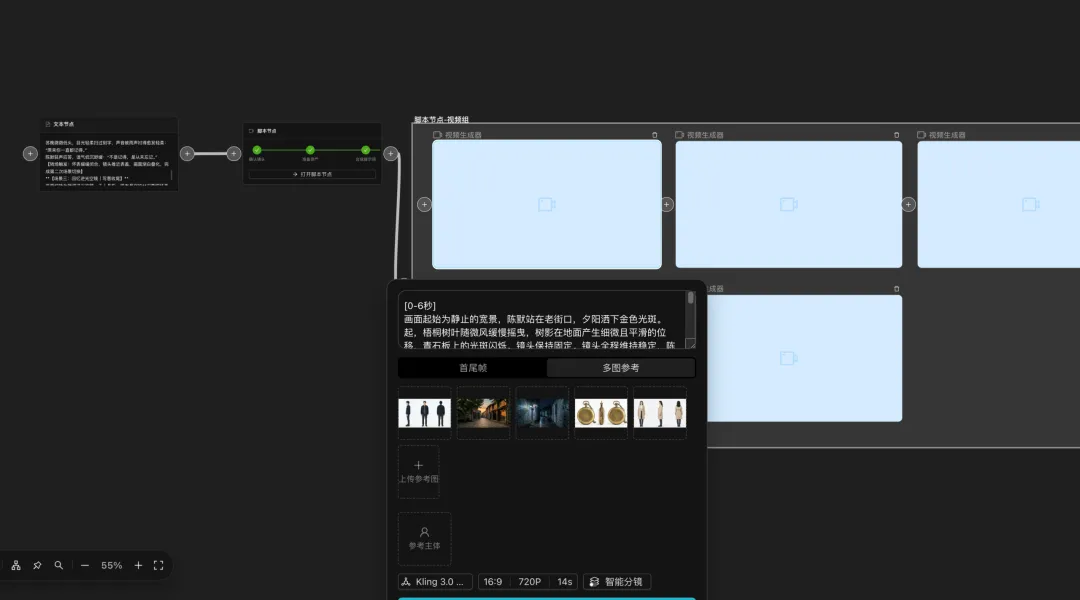Screen dimensions: 1080x600
Task: Open canvas search magnifier icon
Action: coord(59,565)
